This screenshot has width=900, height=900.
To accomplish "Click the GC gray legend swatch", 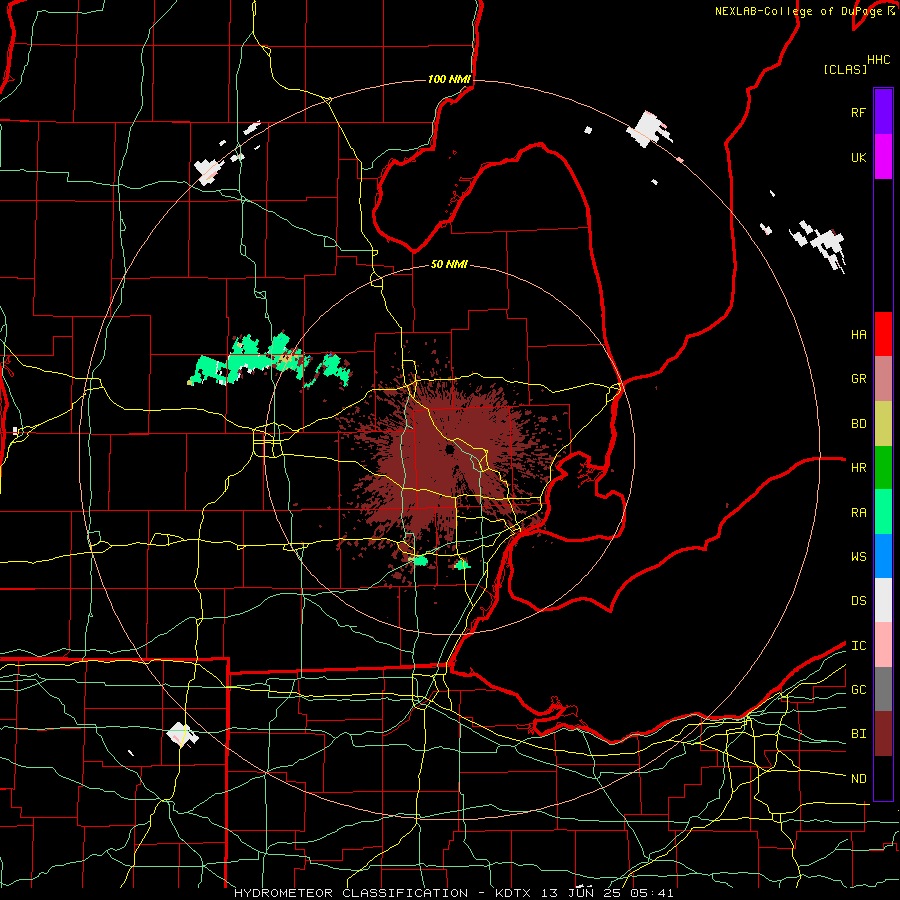I will tap(883, 689).
